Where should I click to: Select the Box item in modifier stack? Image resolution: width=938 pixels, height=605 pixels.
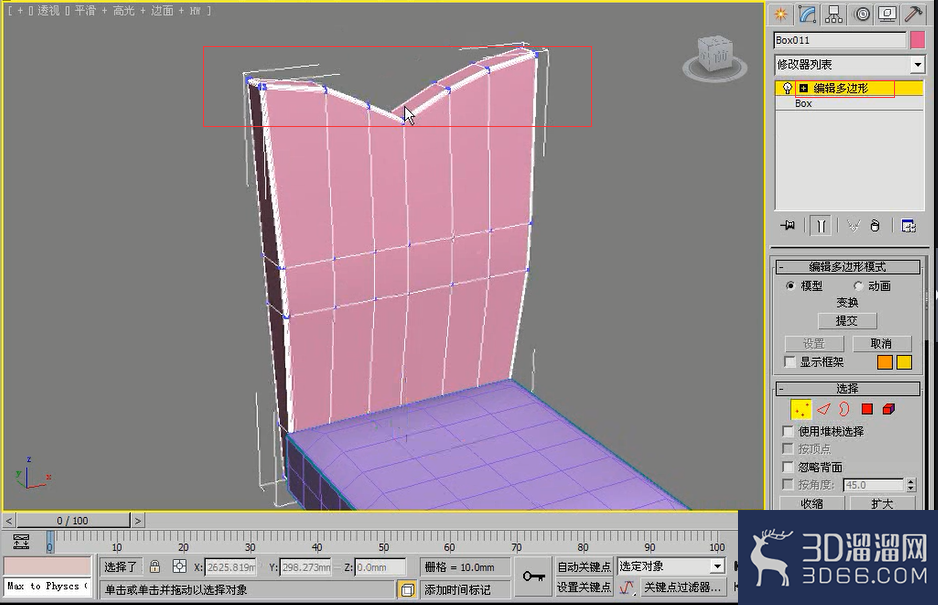pyautogui.click(x=803, y=104)
